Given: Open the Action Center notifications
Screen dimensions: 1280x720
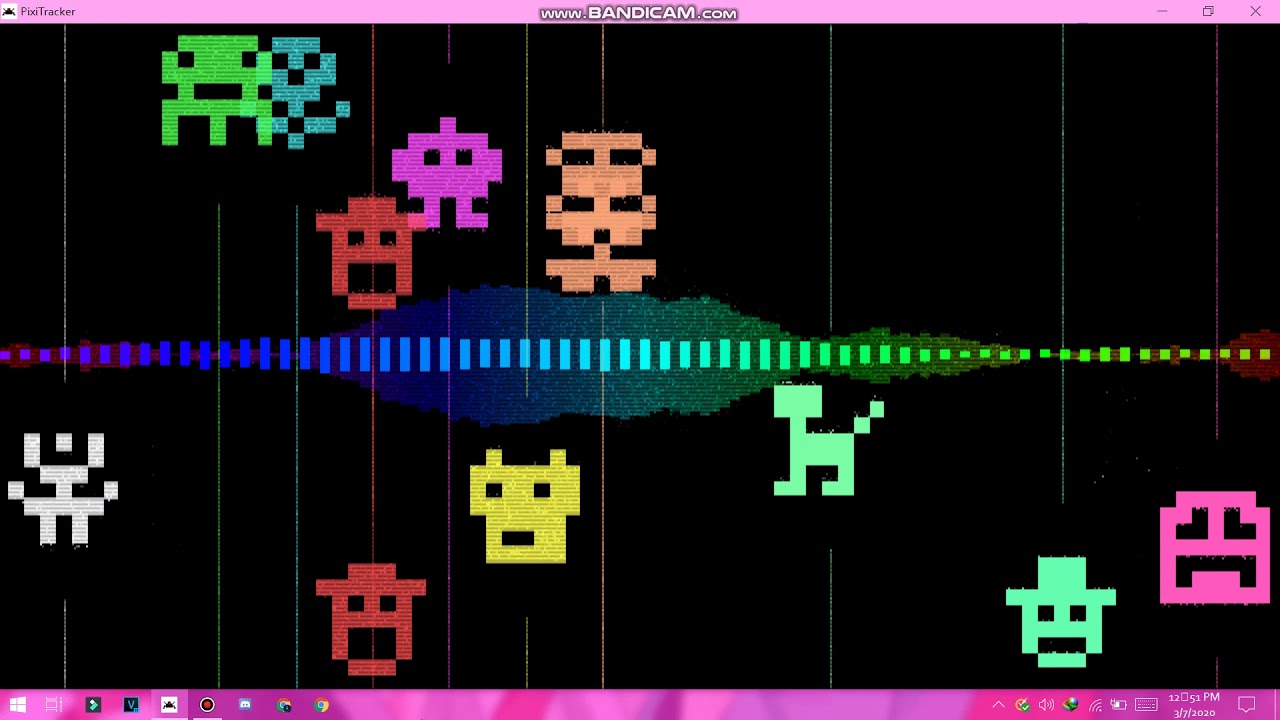Looking at the screenshot, I should pos(1247,705).
